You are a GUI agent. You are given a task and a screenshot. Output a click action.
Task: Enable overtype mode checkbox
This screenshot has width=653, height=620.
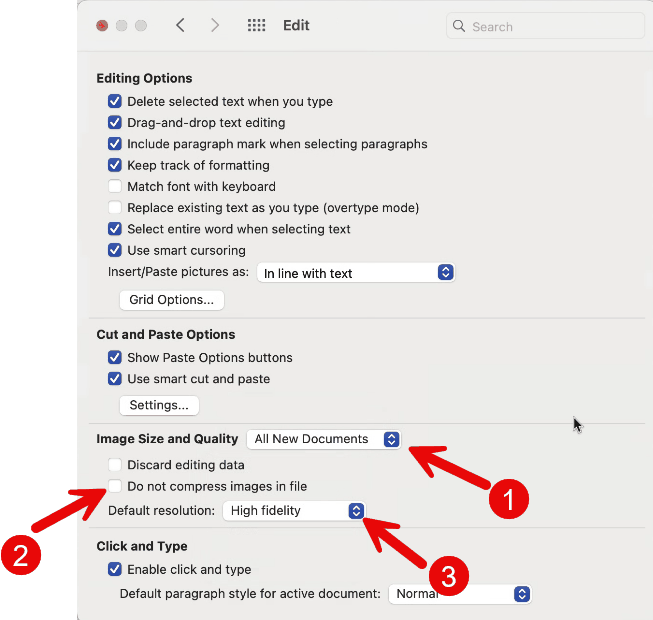(115, 207)
